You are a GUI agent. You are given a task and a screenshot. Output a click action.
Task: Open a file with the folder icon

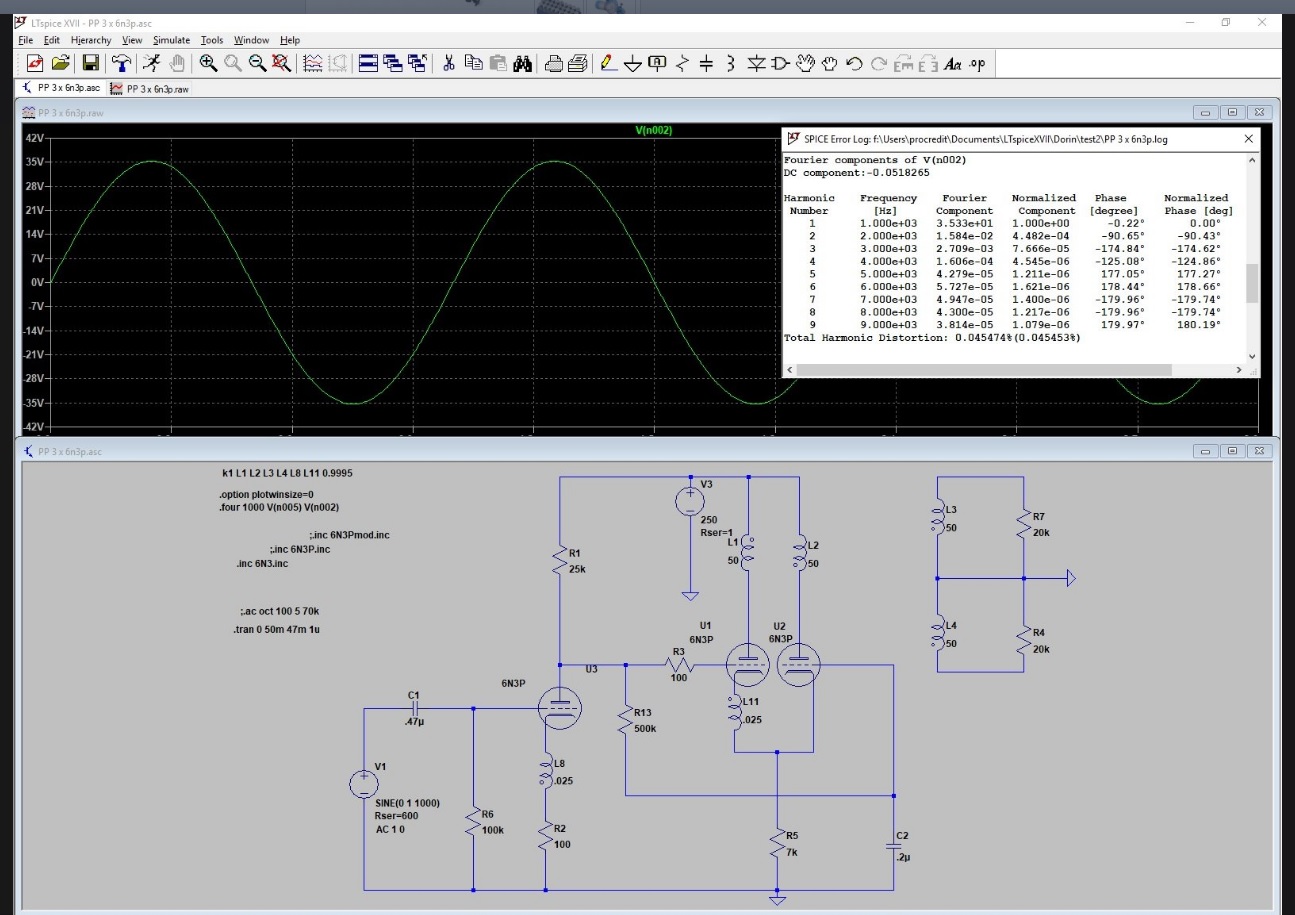pos(60,64)
